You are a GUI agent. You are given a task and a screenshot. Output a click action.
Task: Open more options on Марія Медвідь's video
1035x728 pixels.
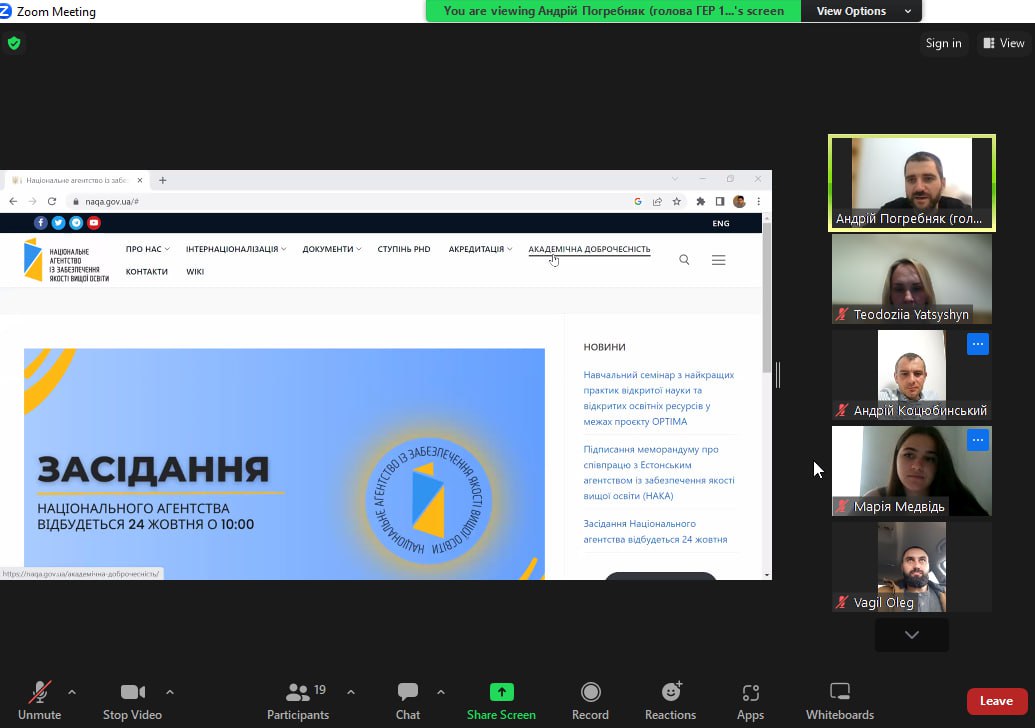(977, 440)
